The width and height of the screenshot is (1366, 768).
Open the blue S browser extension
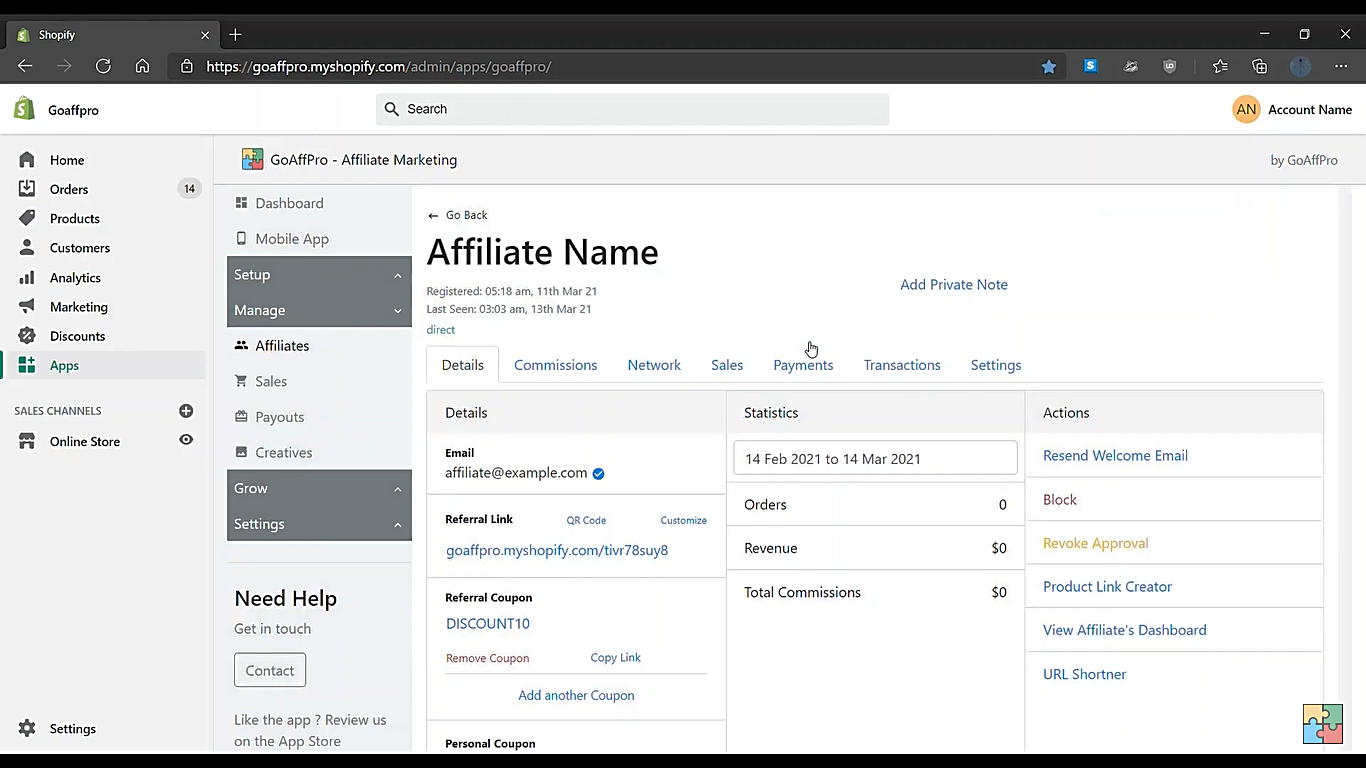click(x=1091, y=66)
